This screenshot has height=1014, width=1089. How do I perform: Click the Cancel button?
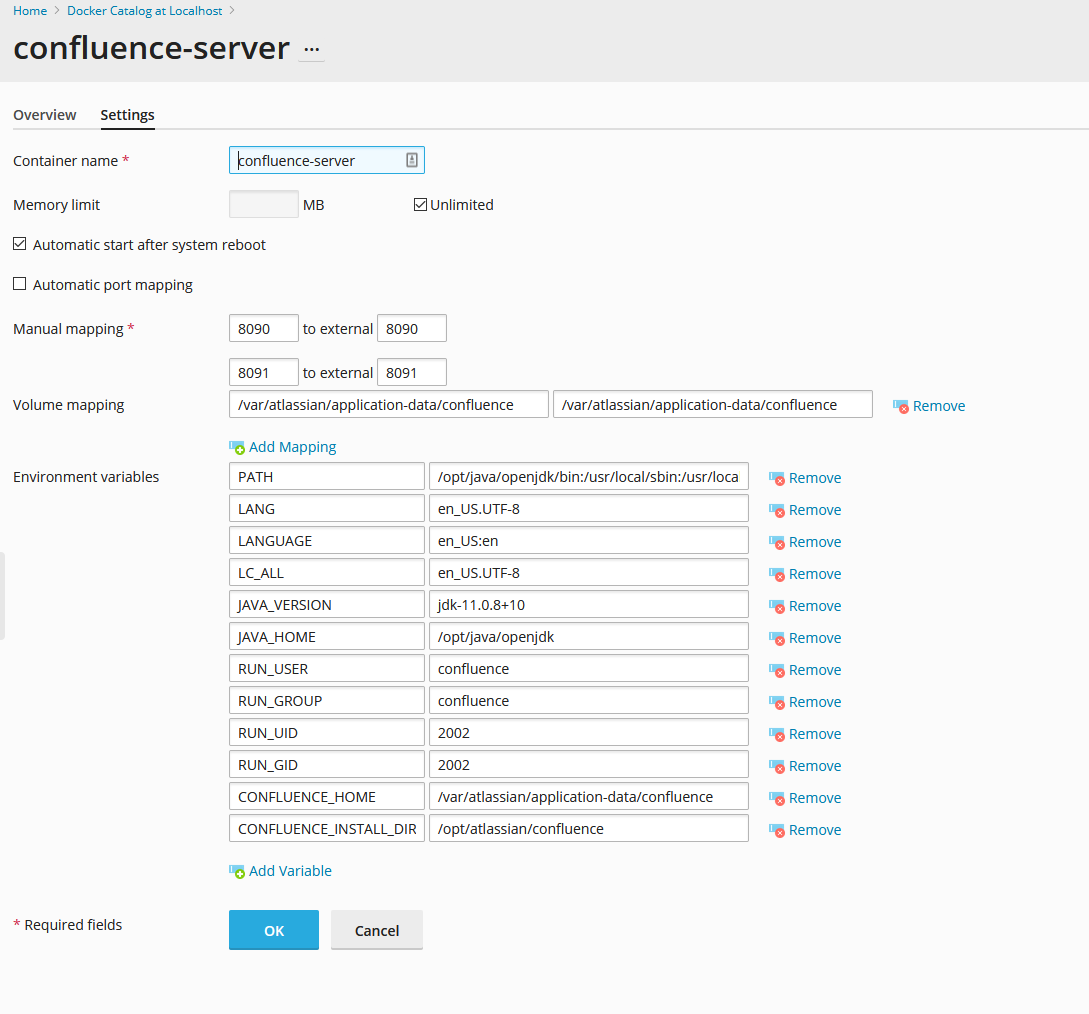(x=376, y=930)
